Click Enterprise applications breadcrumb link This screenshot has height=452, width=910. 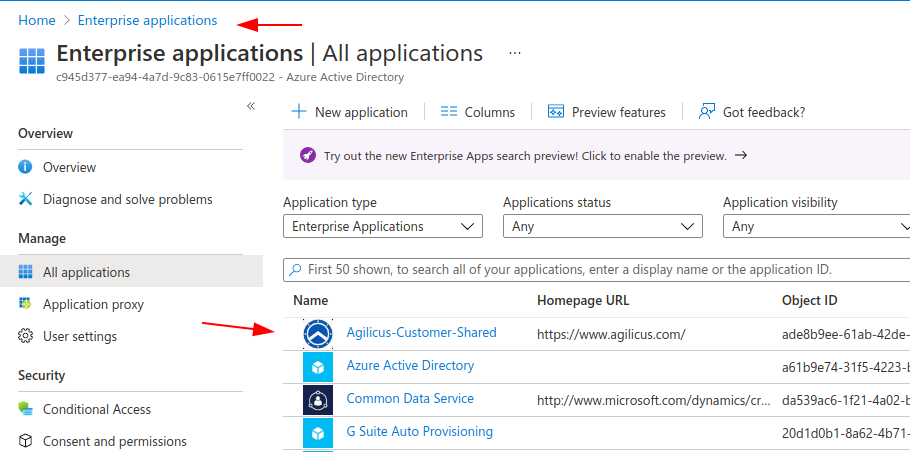[x=147, y=20]
